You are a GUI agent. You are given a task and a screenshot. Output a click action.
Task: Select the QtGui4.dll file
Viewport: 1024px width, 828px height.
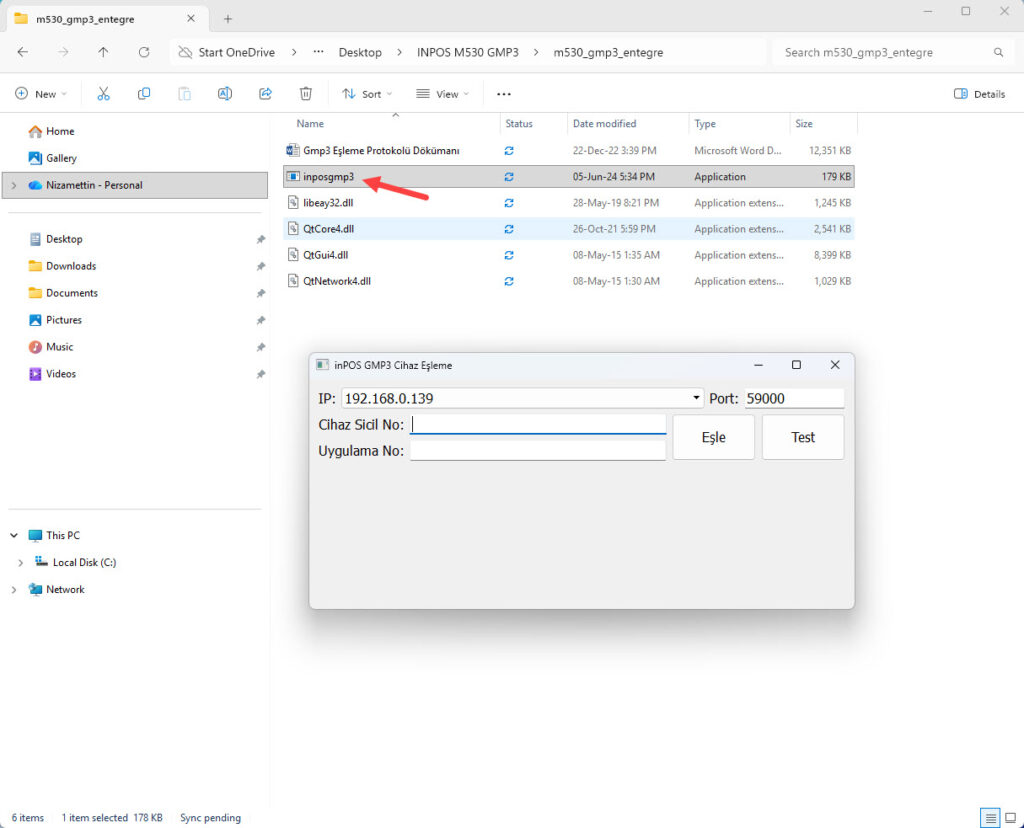328,255
